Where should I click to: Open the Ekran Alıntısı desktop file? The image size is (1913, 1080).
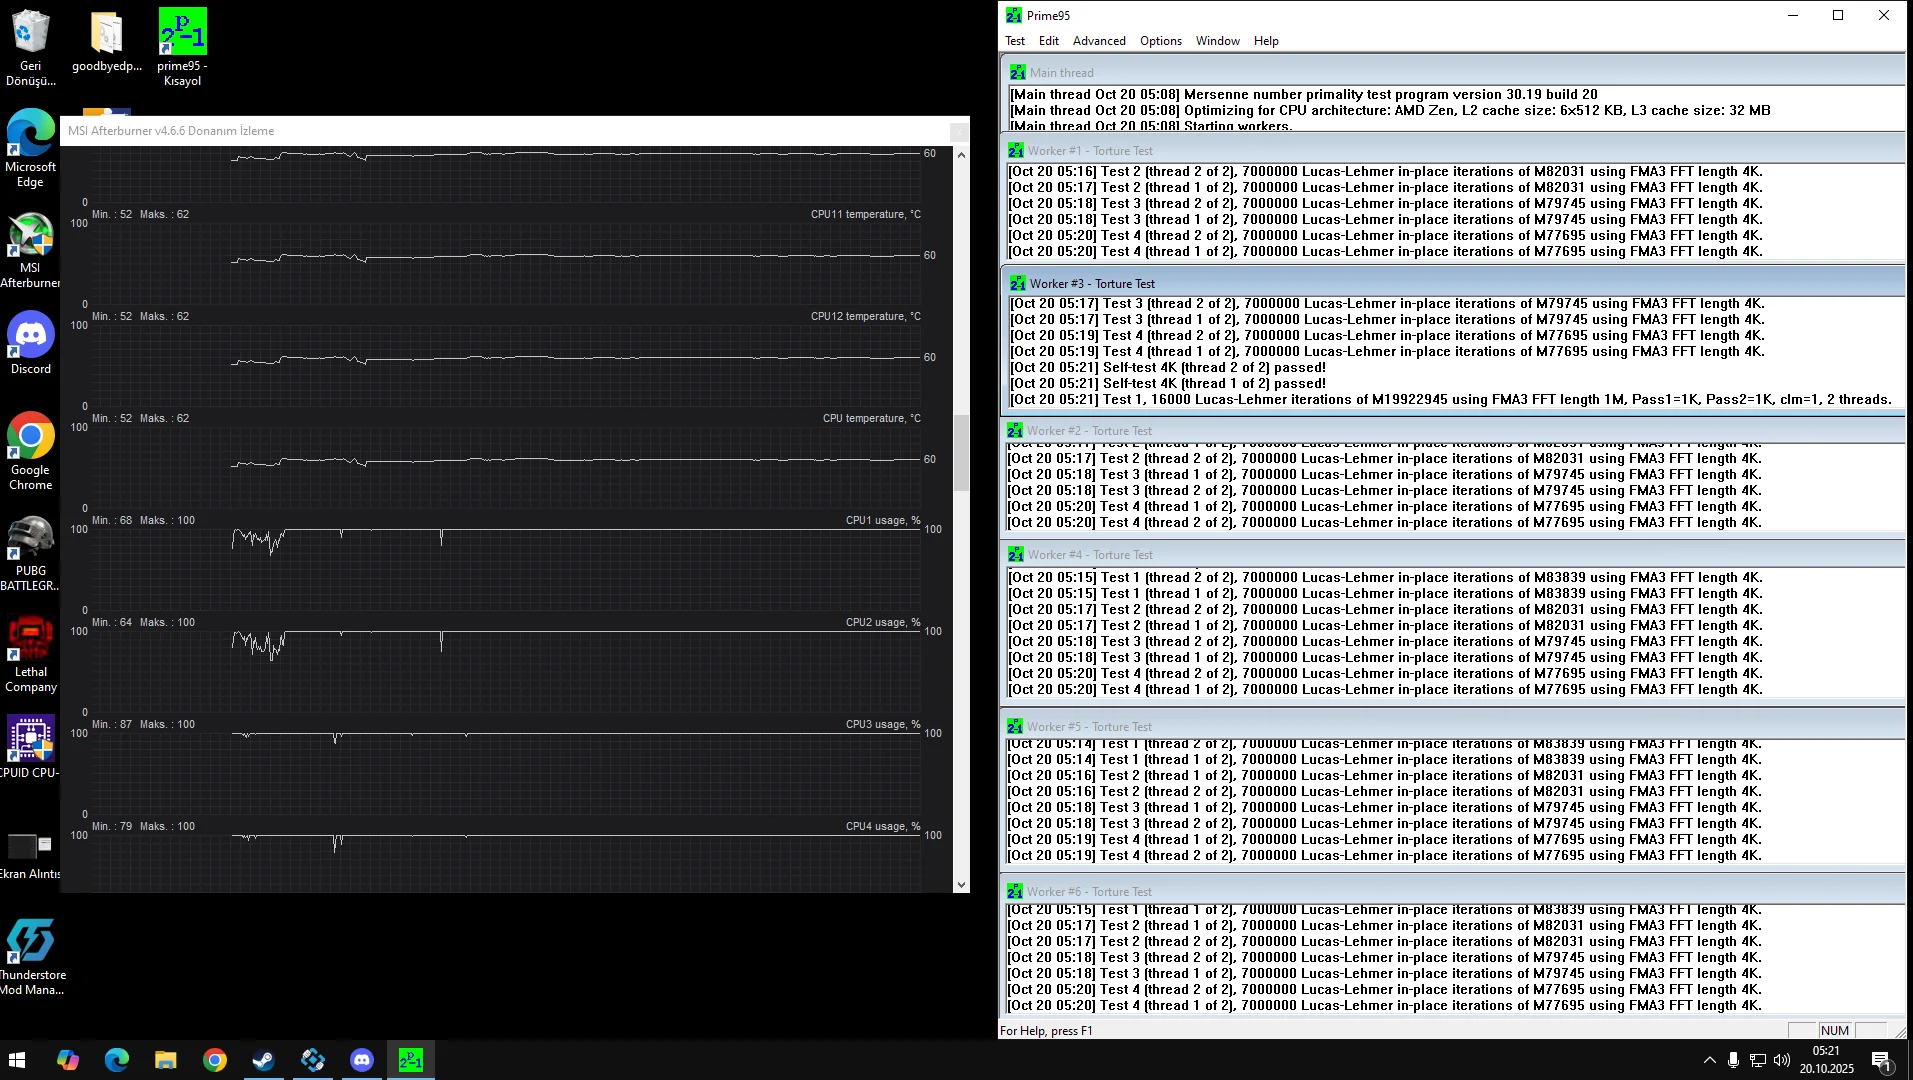(30, 855)
